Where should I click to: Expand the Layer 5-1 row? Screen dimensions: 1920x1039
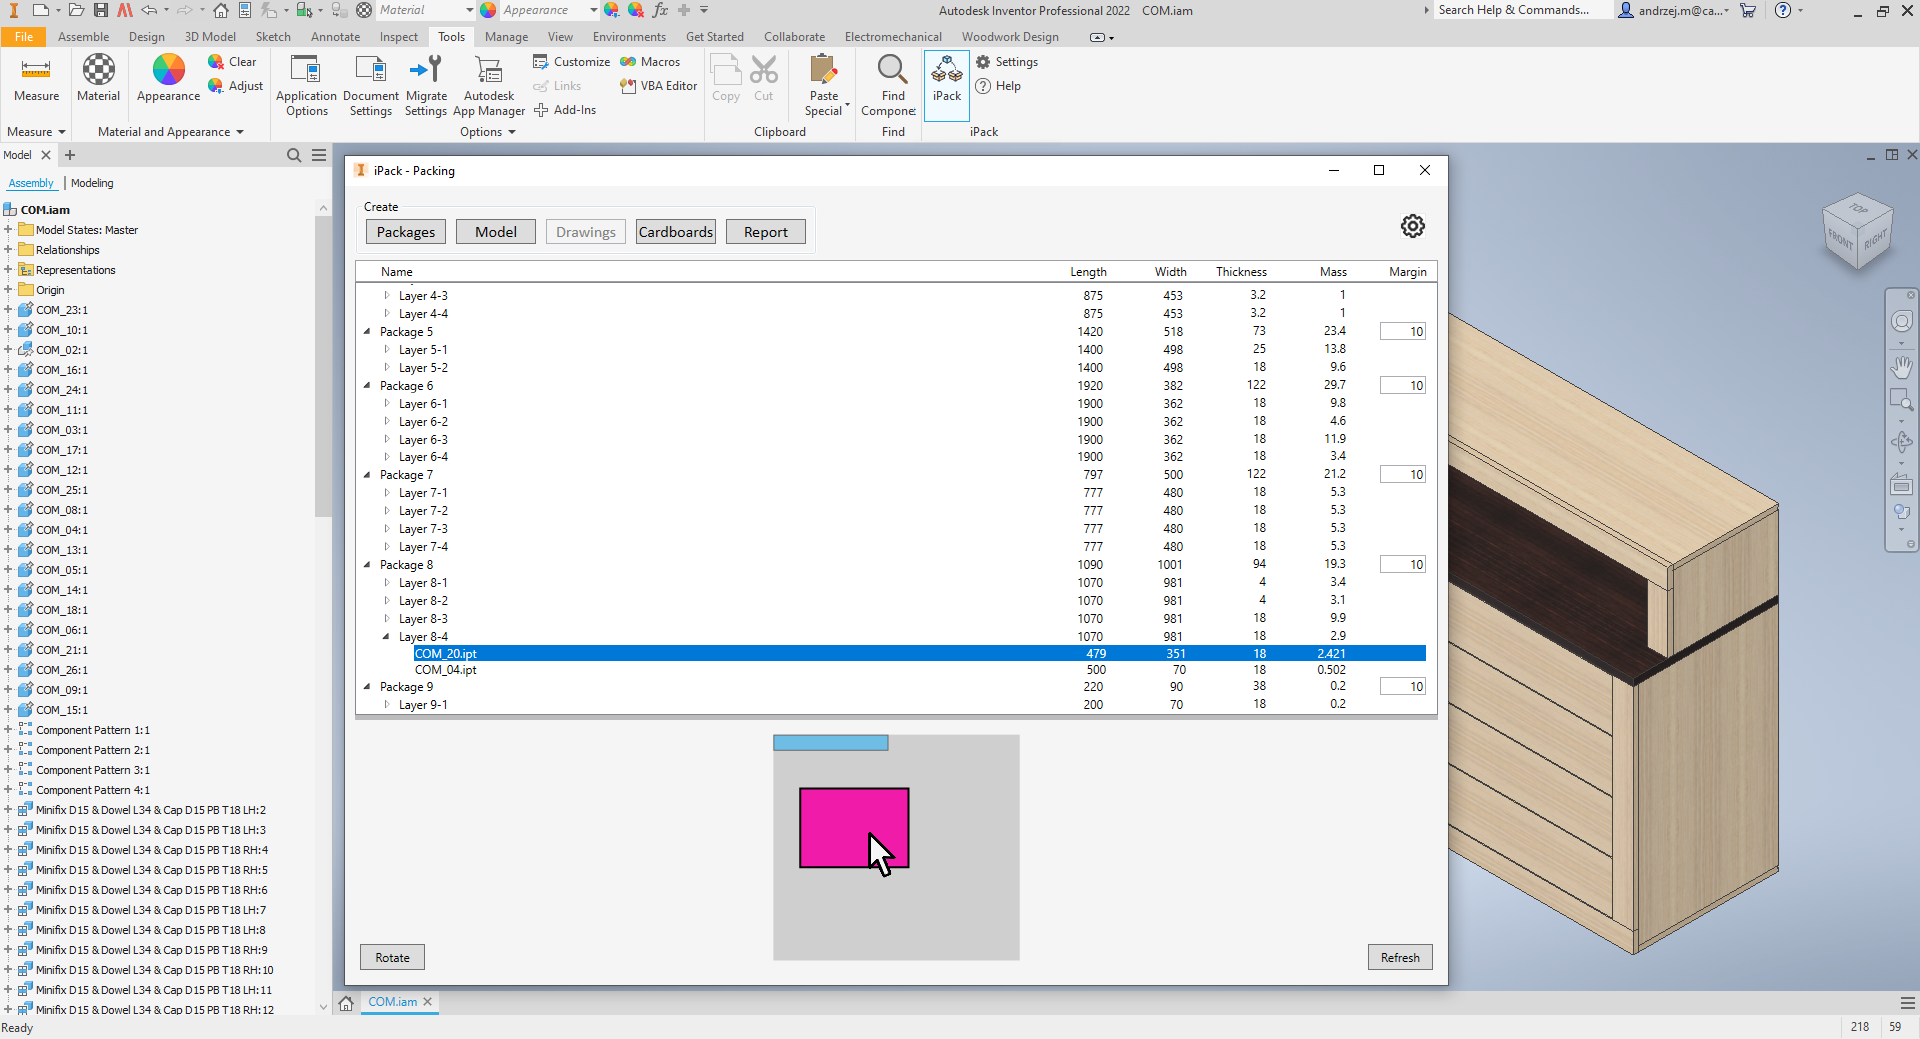click(387, 350)
